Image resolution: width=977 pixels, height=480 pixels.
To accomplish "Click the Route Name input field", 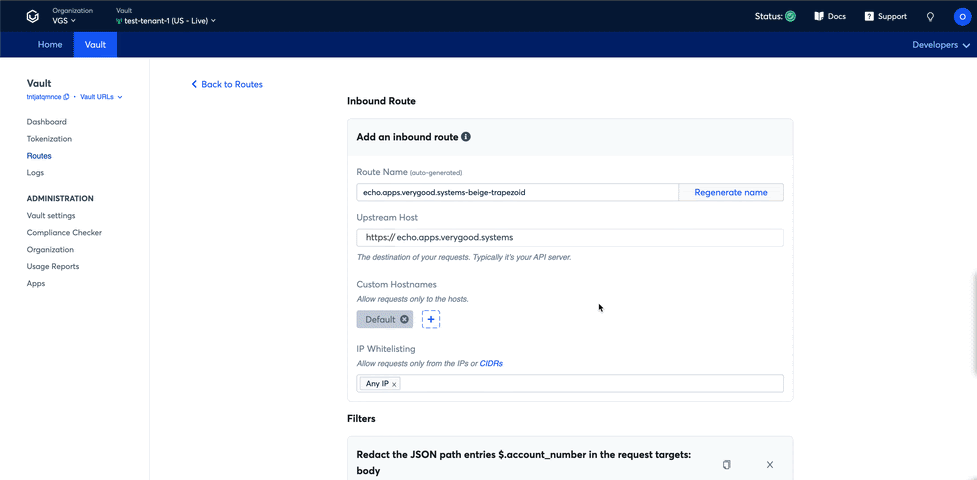I will (x=517, y=193).
